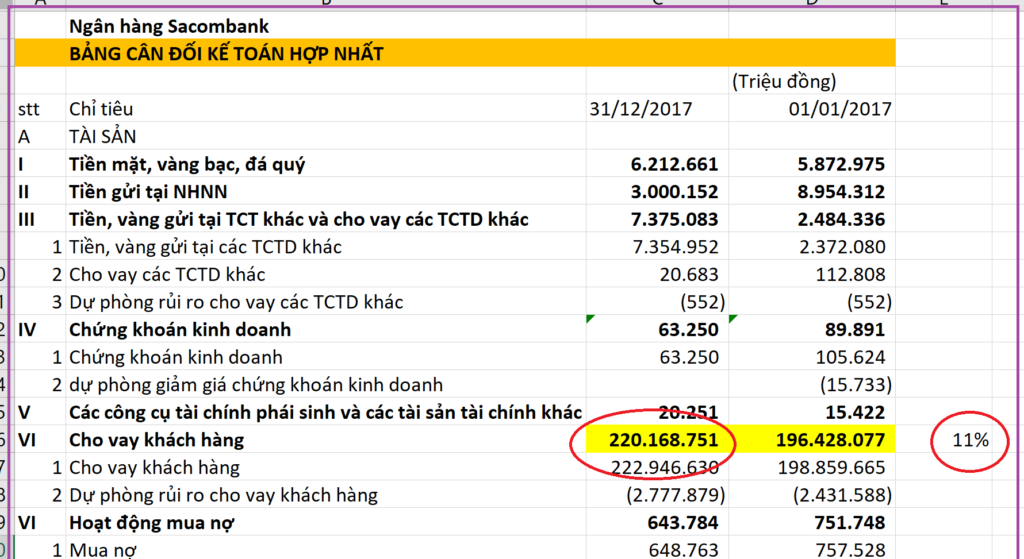
Task: Select the circled 11% cell
Action: (969, 440)
